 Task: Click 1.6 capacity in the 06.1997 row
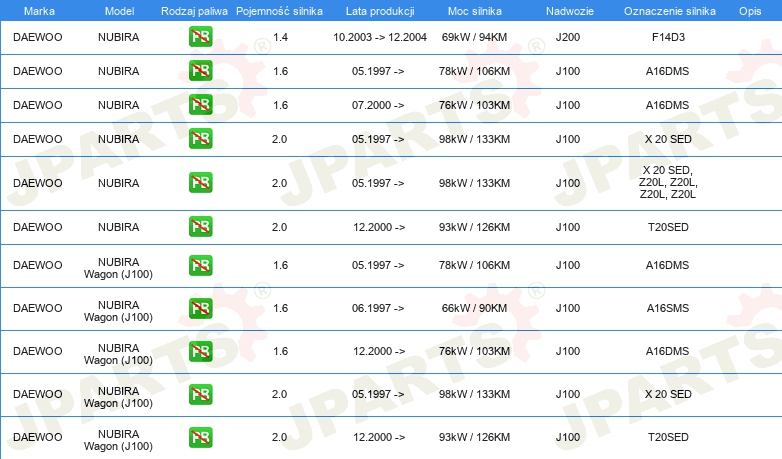(x=280, y=308)
